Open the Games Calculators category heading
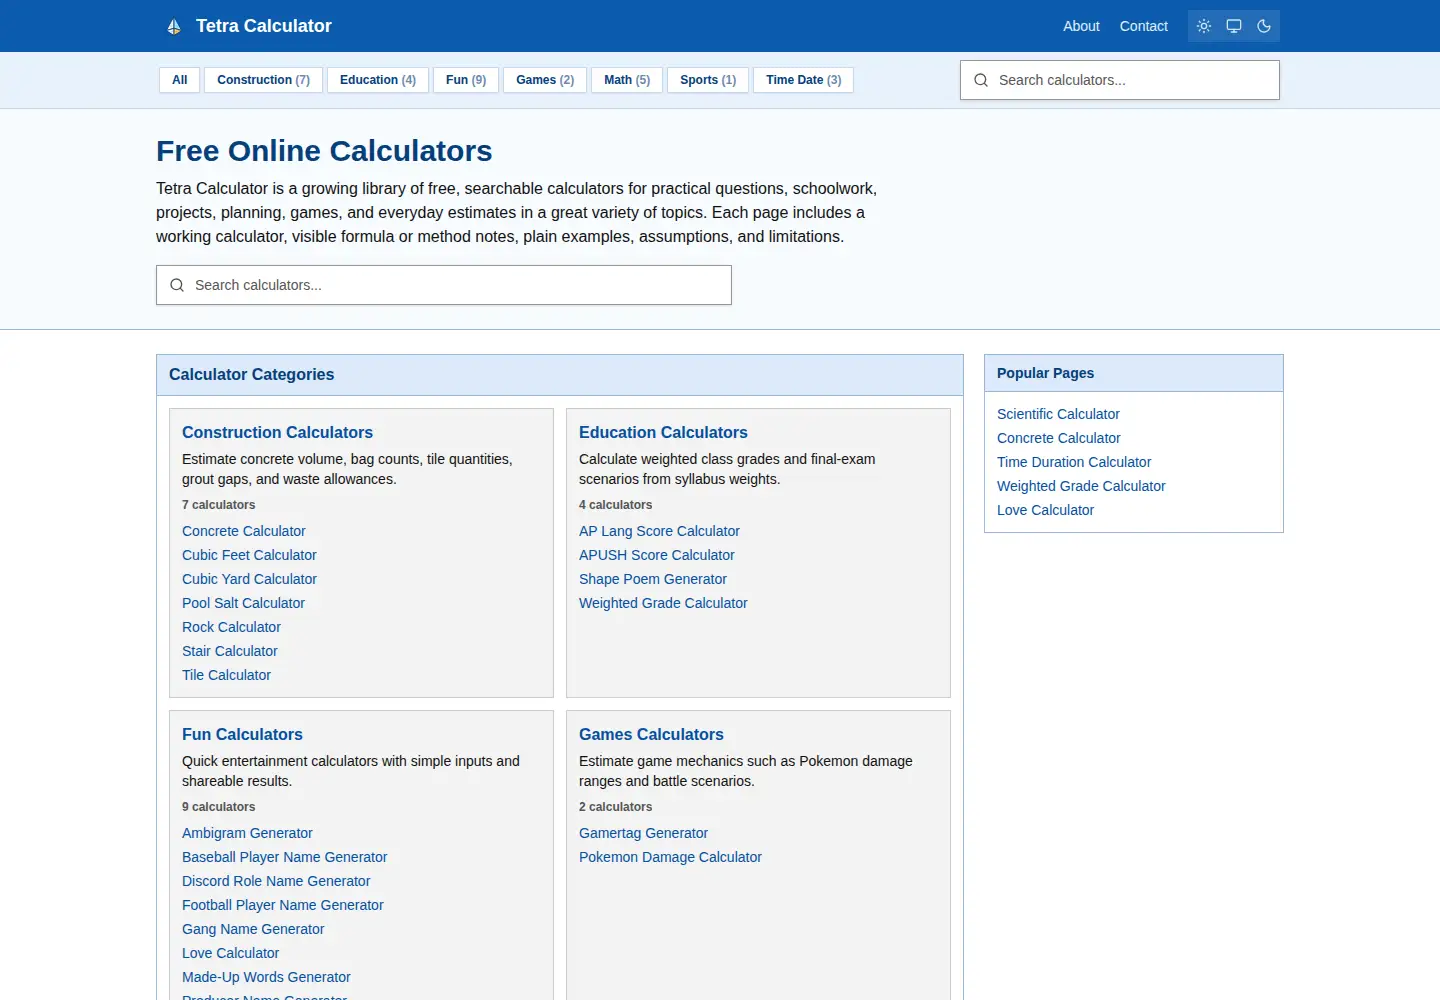This screenshot has height=1000, width=1440. coord(651,734)
